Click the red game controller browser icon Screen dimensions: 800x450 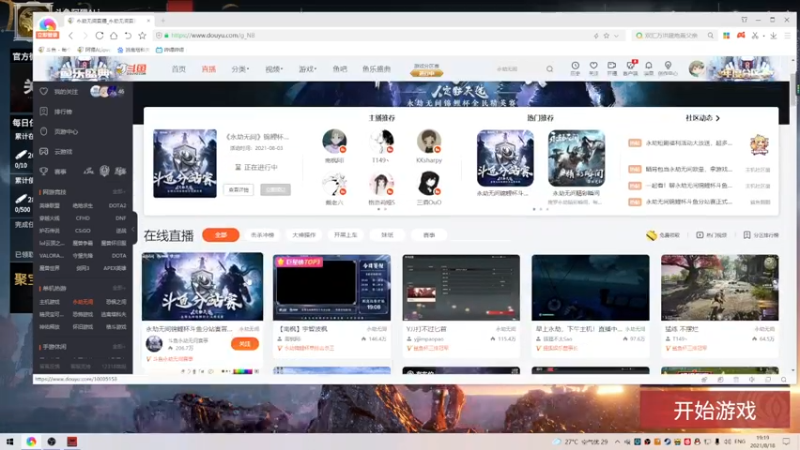pyautogui.click(x=741, y=35)
